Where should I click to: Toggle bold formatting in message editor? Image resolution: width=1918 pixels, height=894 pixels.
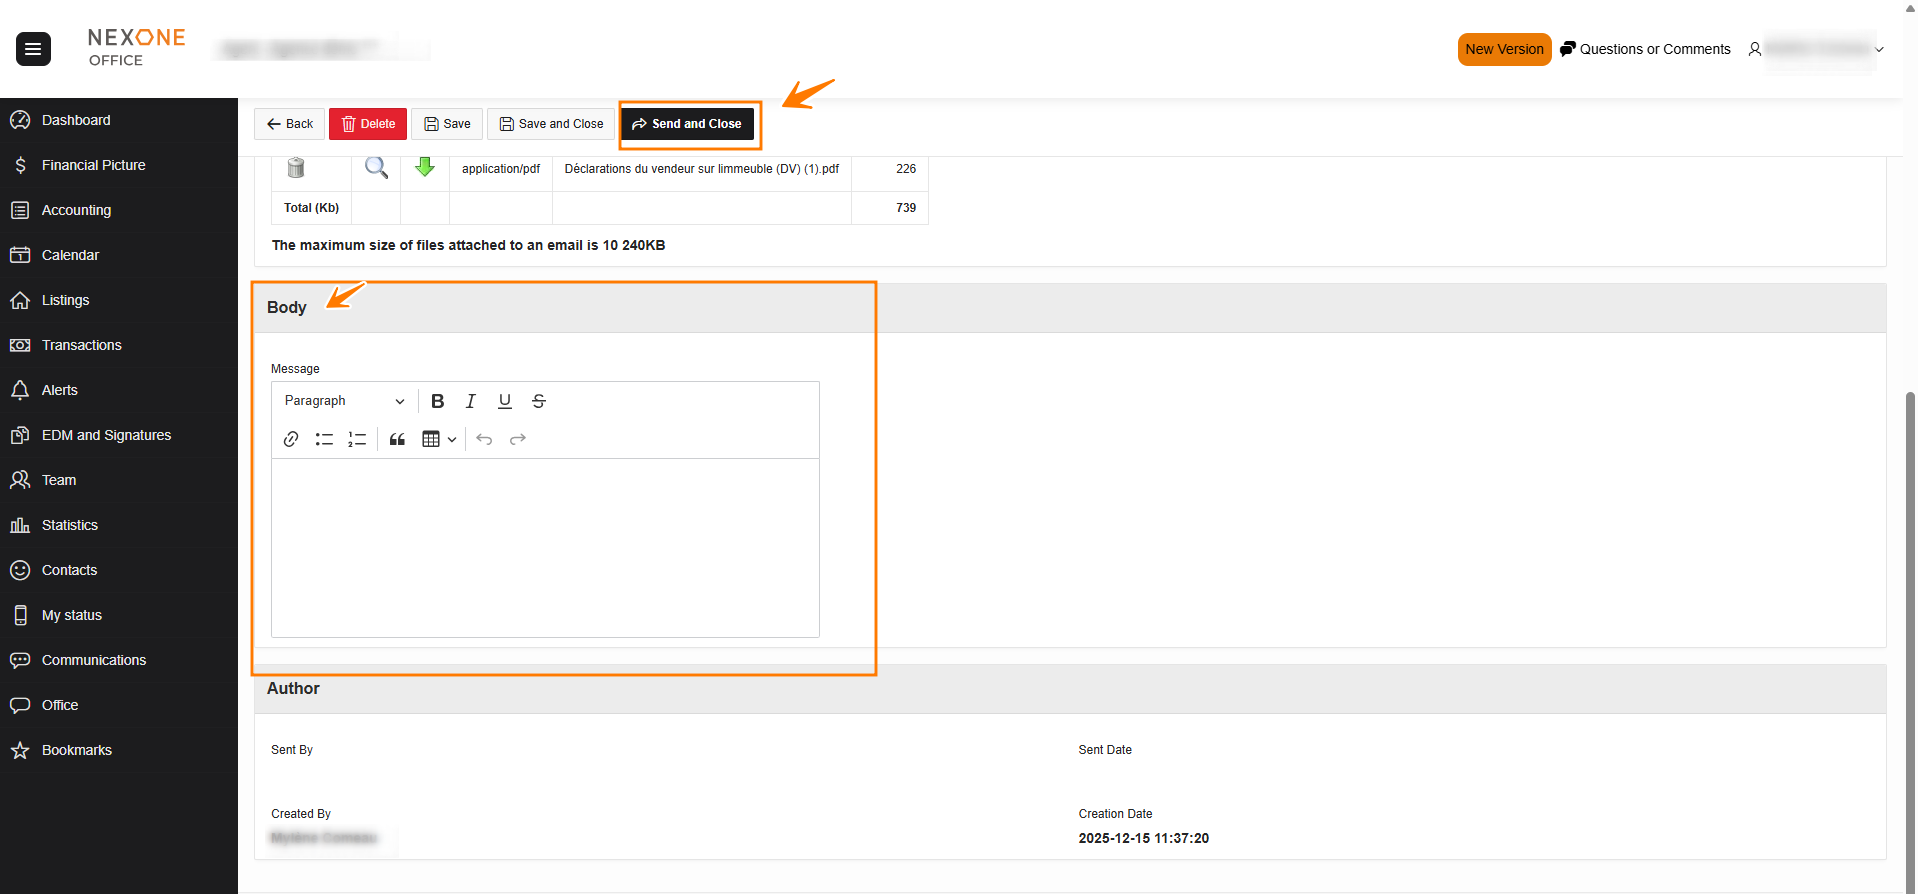[437, 401]
